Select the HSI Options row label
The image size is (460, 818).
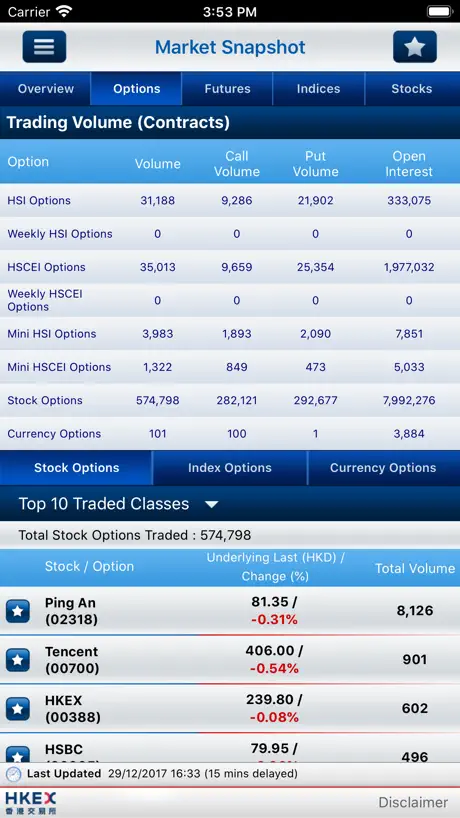(x=39, y=200)
